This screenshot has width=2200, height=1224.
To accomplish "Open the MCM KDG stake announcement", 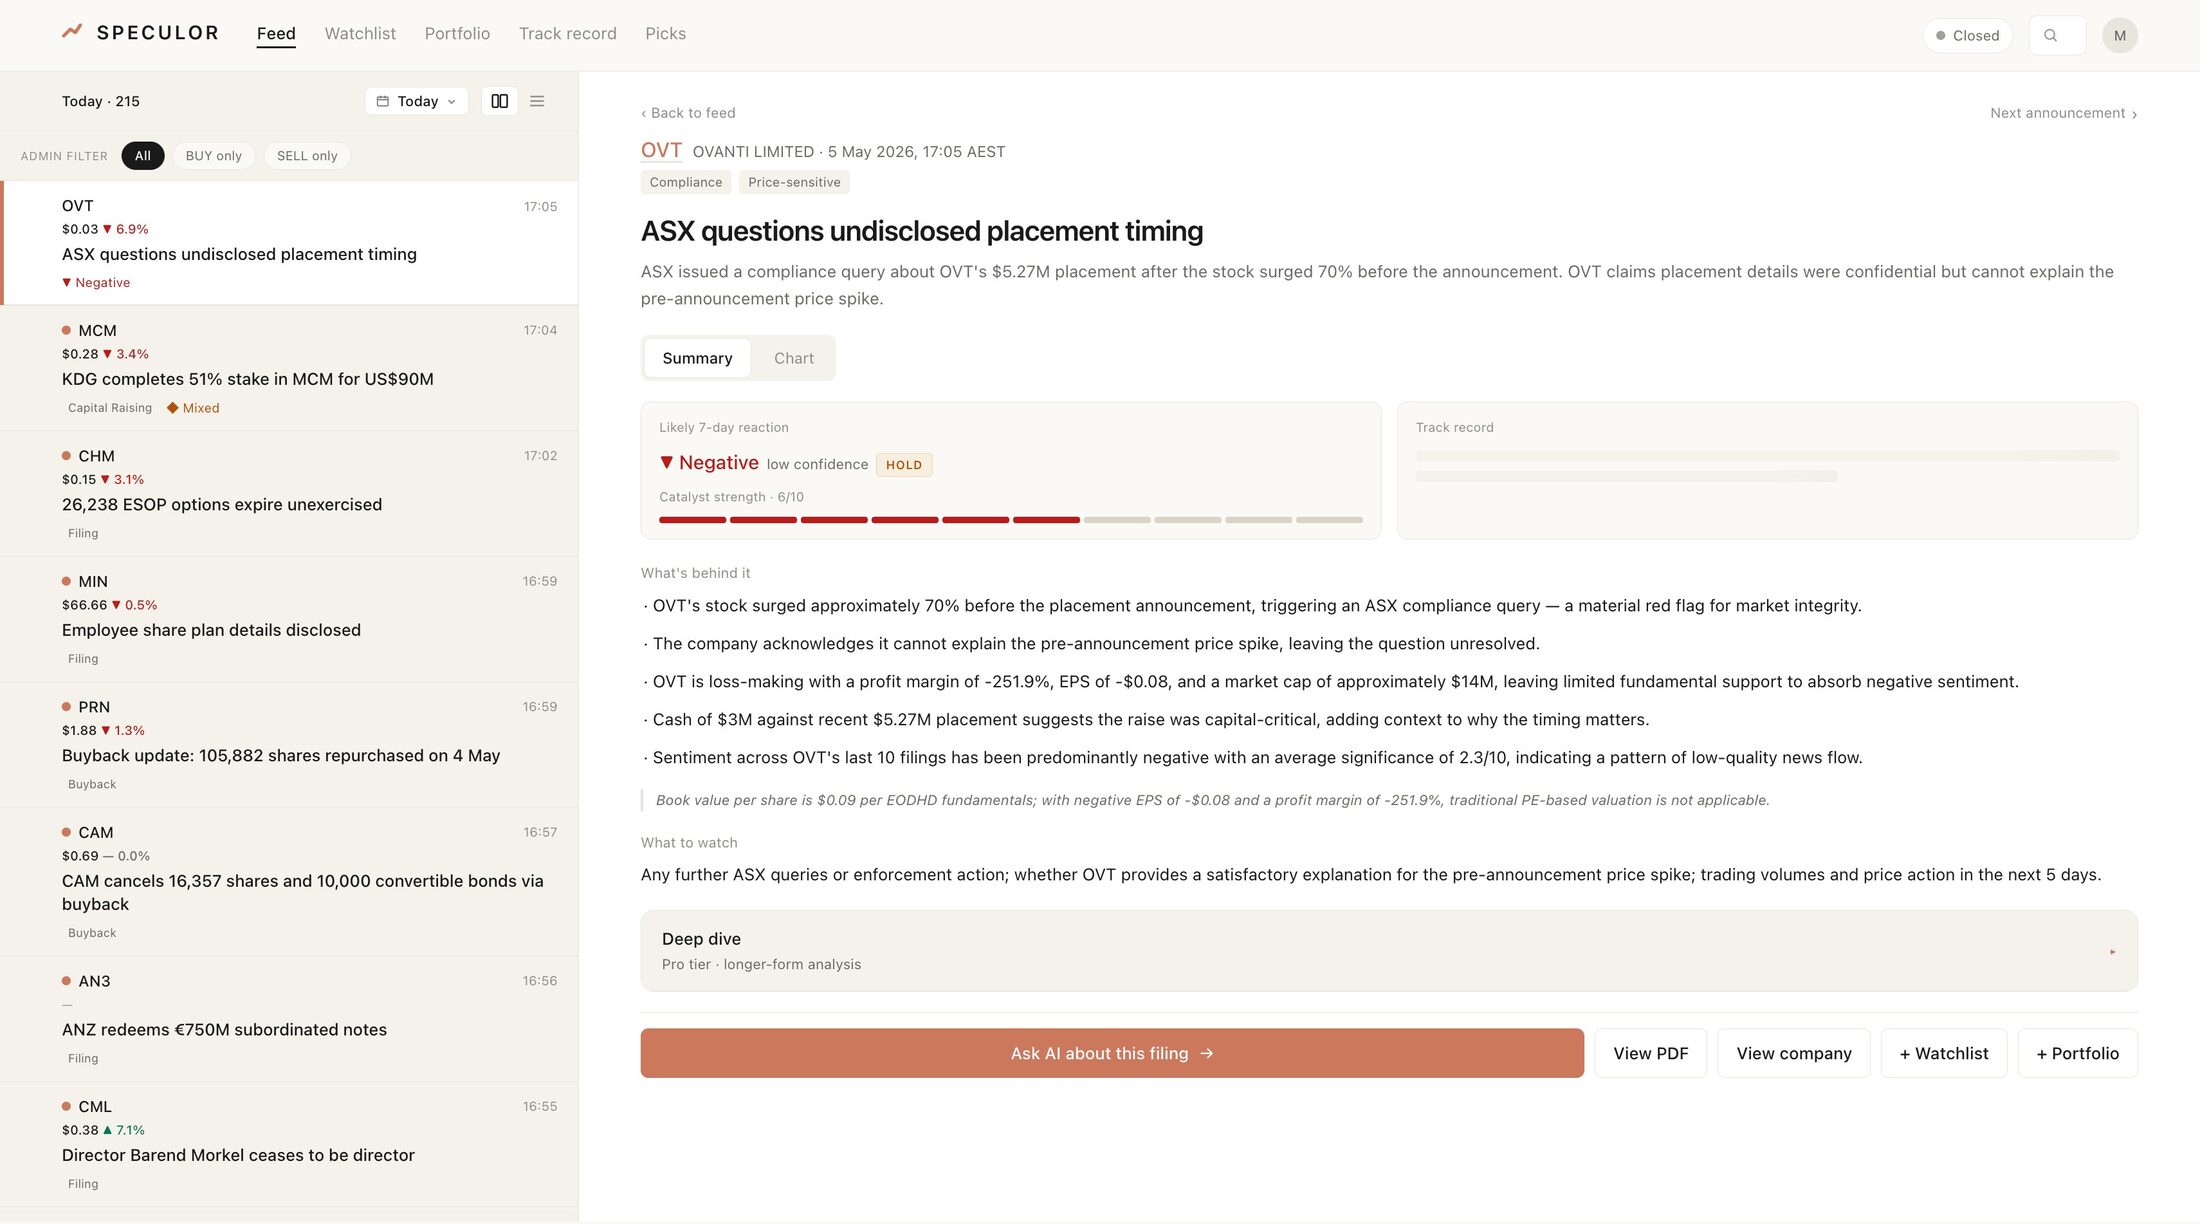I will click(289, 368).
